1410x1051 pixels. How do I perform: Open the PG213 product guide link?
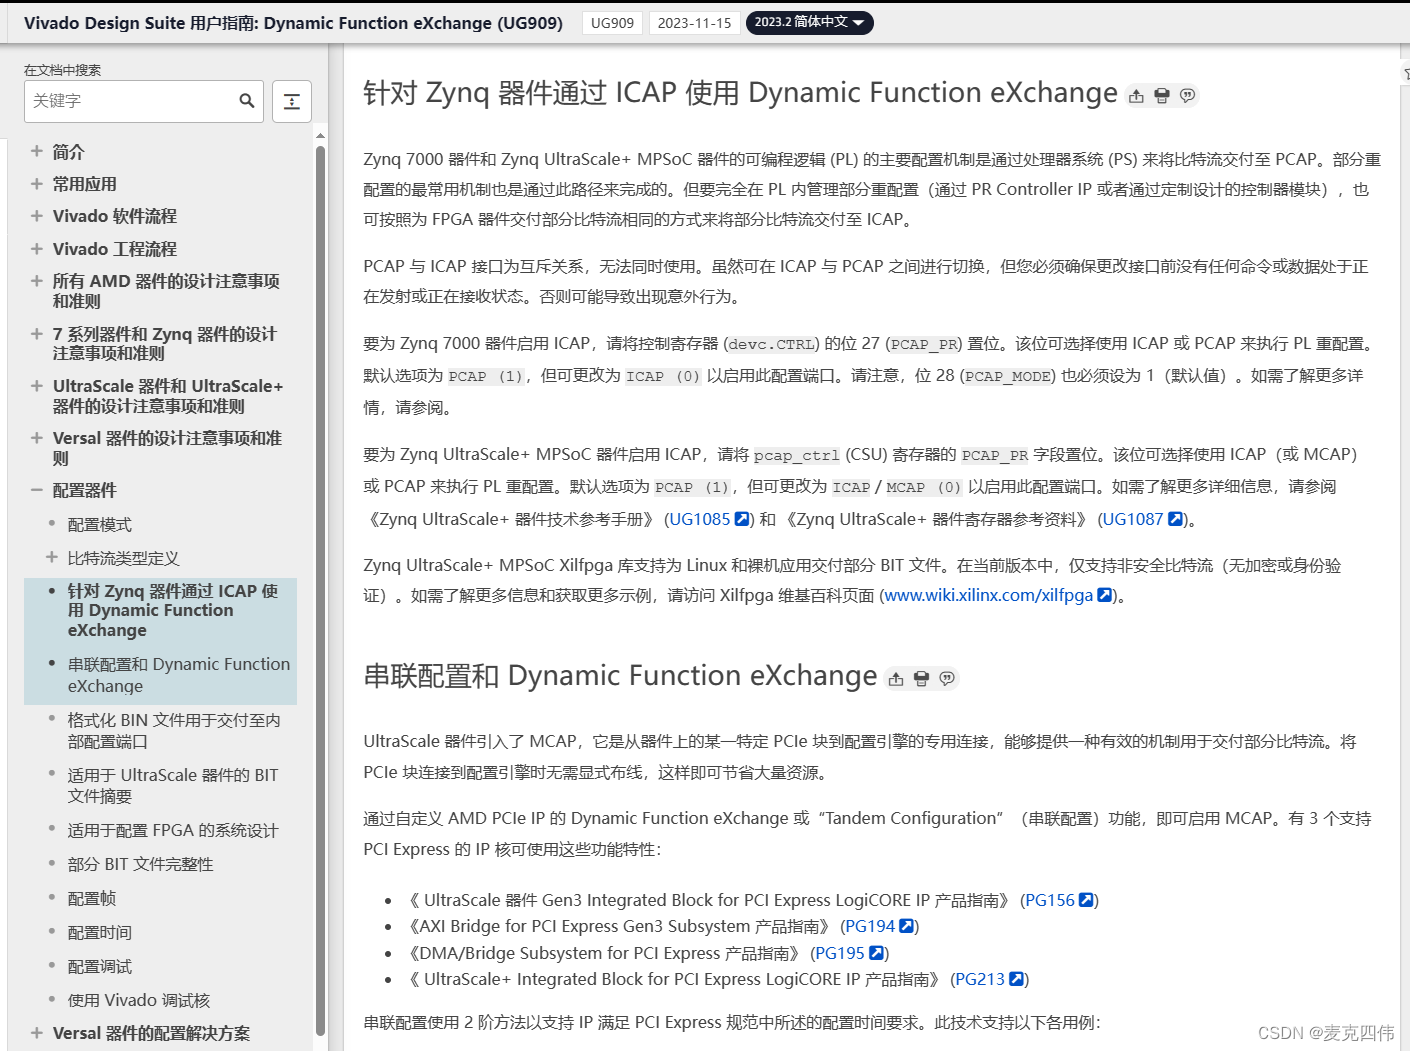pyautogui.click(x=981, y=979)
